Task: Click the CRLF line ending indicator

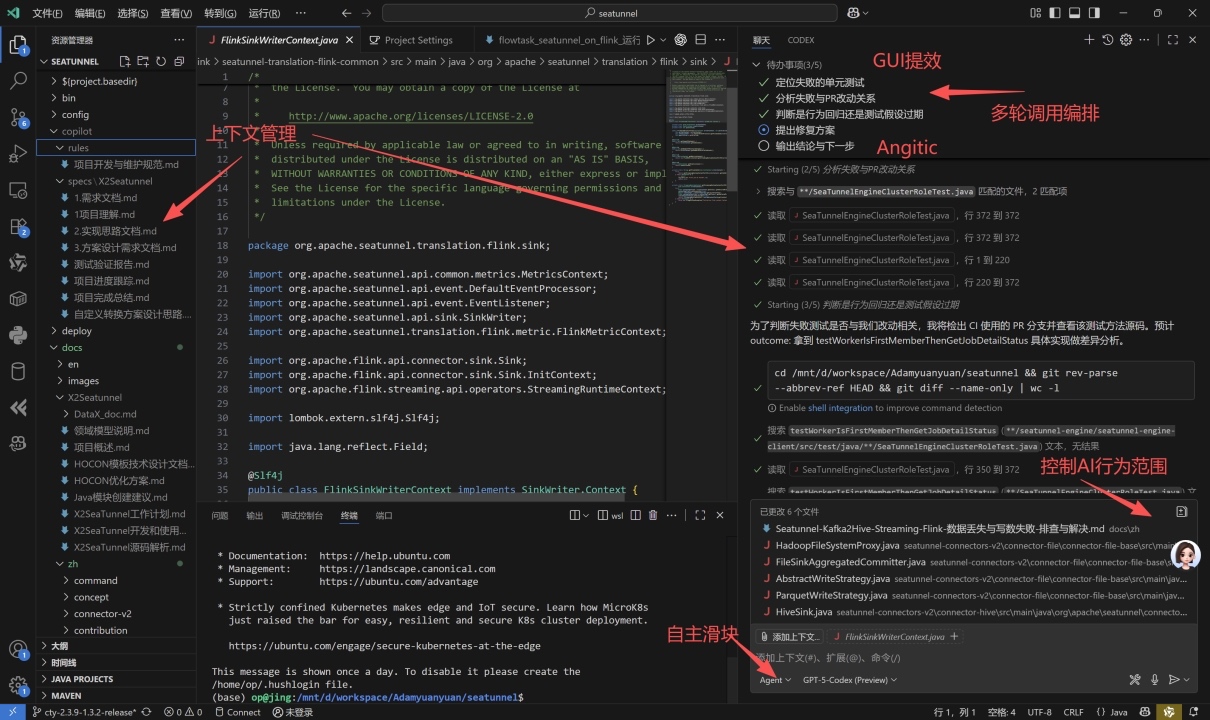Action: (x=1073, y=712)
